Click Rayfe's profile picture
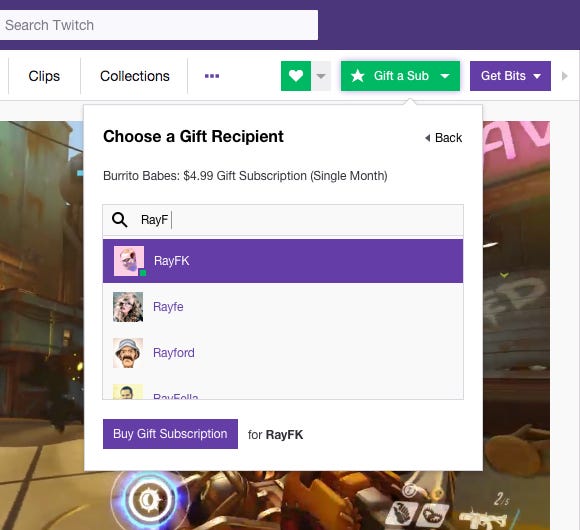This screenshot has width=580, height=530. (128, 307)
